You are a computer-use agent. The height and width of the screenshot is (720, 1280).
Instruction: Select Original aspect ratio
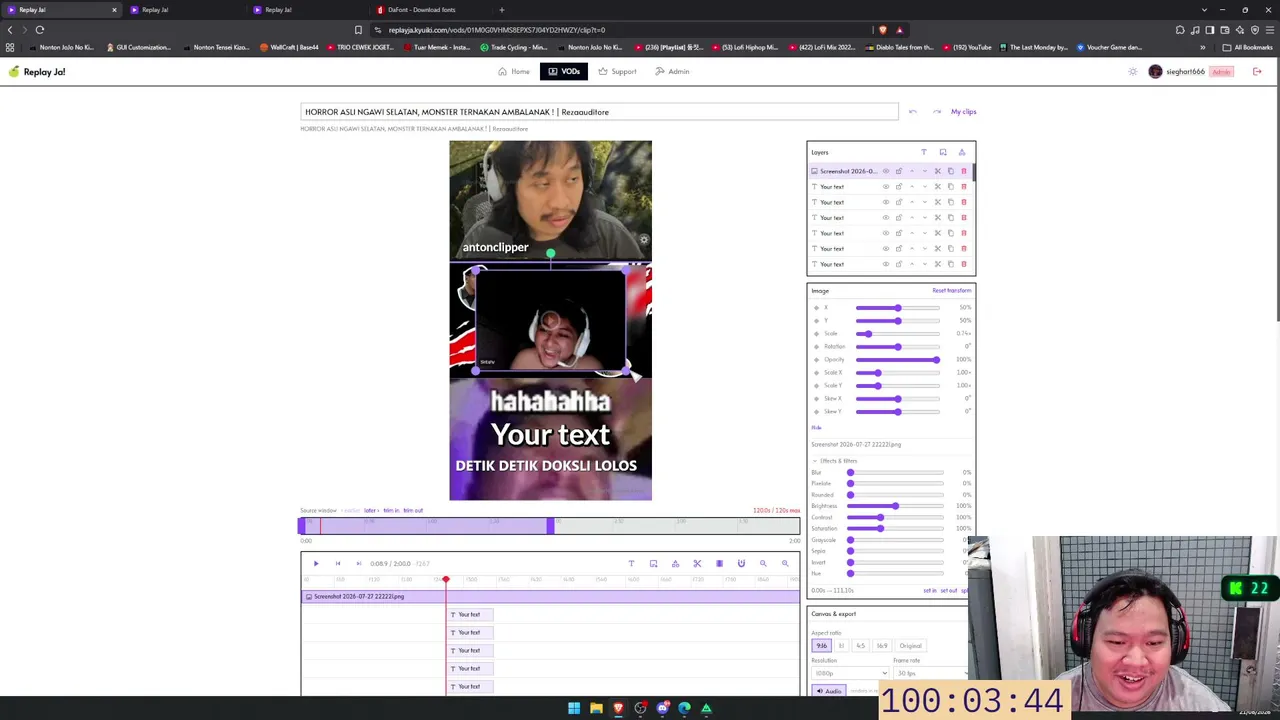910,646
